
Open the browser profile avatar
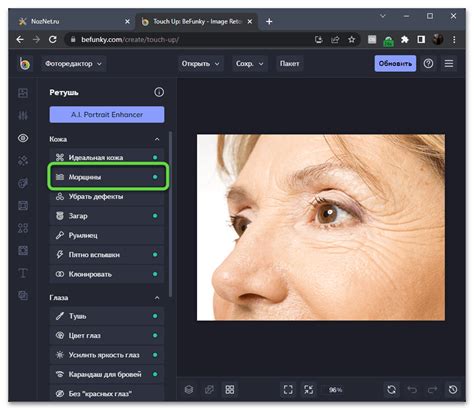click(438, 39)
